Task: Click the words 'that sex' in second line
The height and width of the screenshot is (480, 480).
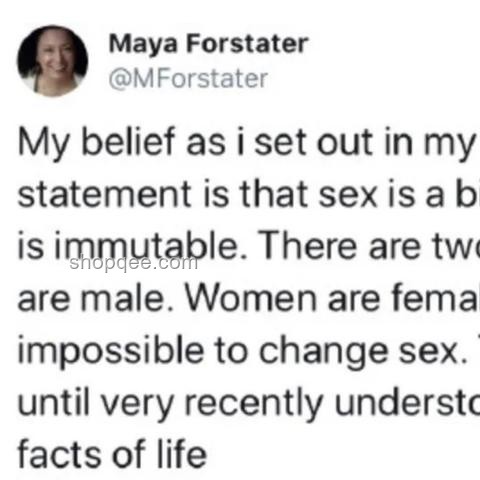Action: (x=308, y=194)
